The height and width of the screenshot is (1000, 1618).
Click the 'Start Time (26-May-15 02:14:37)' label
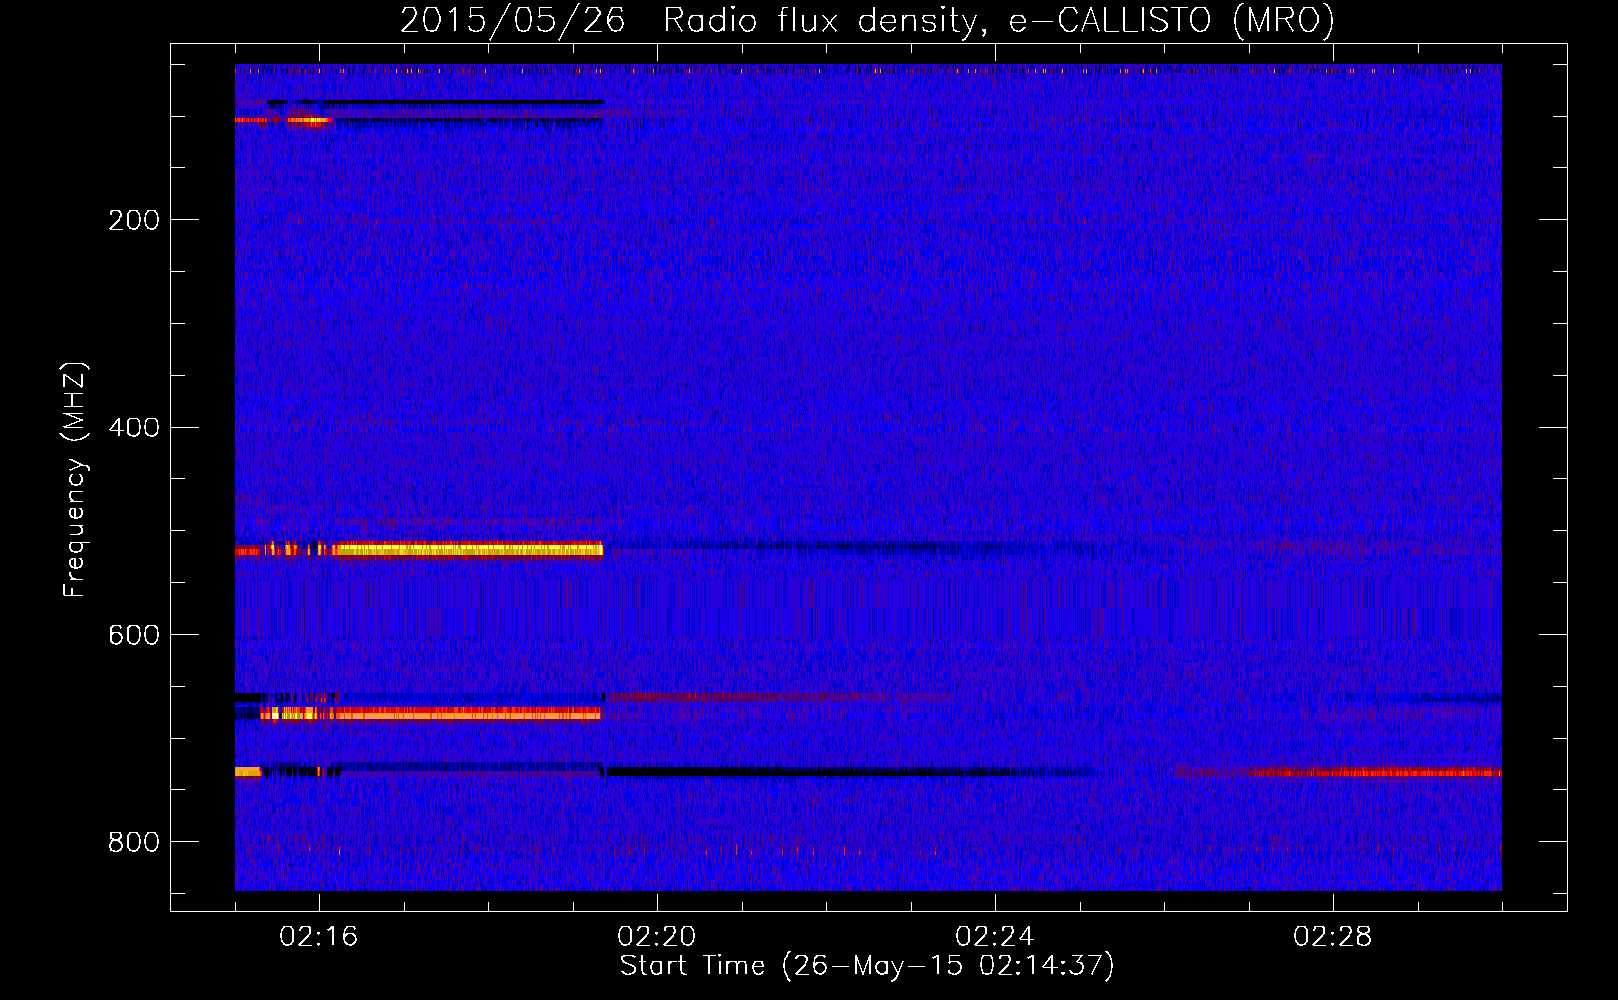click(x=867, y=966)
